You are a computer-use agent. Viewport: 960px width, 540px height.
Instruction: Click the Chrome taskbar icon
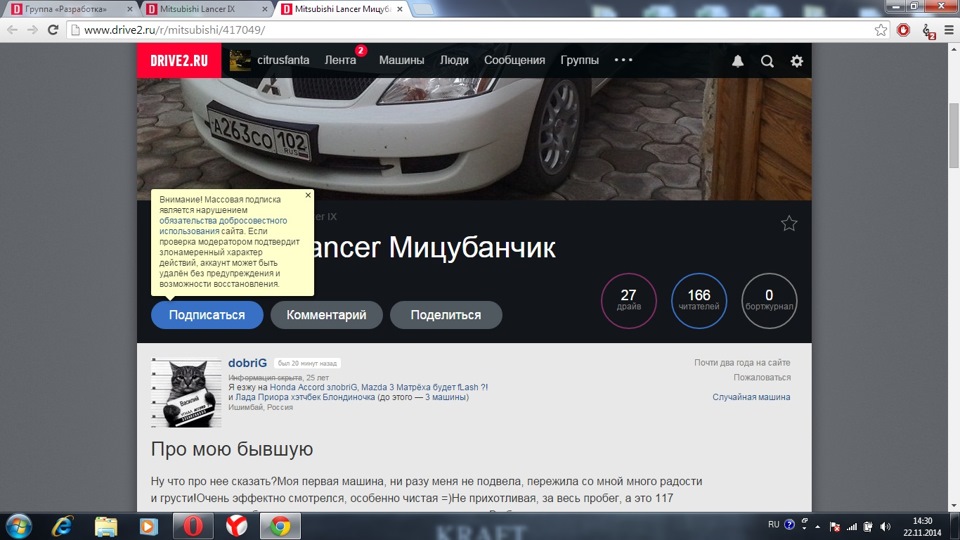click(x=280, y=526)
